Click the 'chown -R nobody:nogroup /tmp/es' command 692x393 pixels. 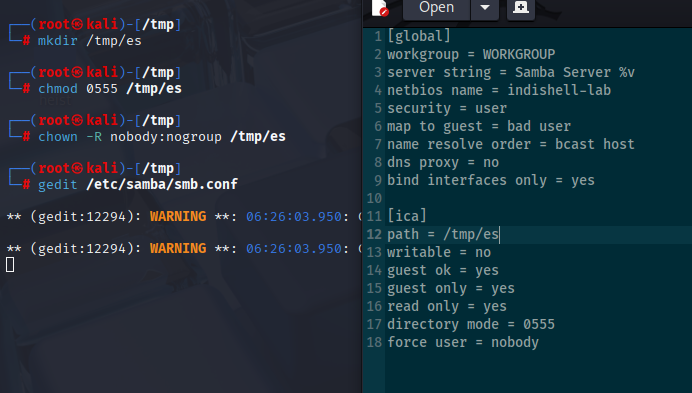click(x=162, y=137)
